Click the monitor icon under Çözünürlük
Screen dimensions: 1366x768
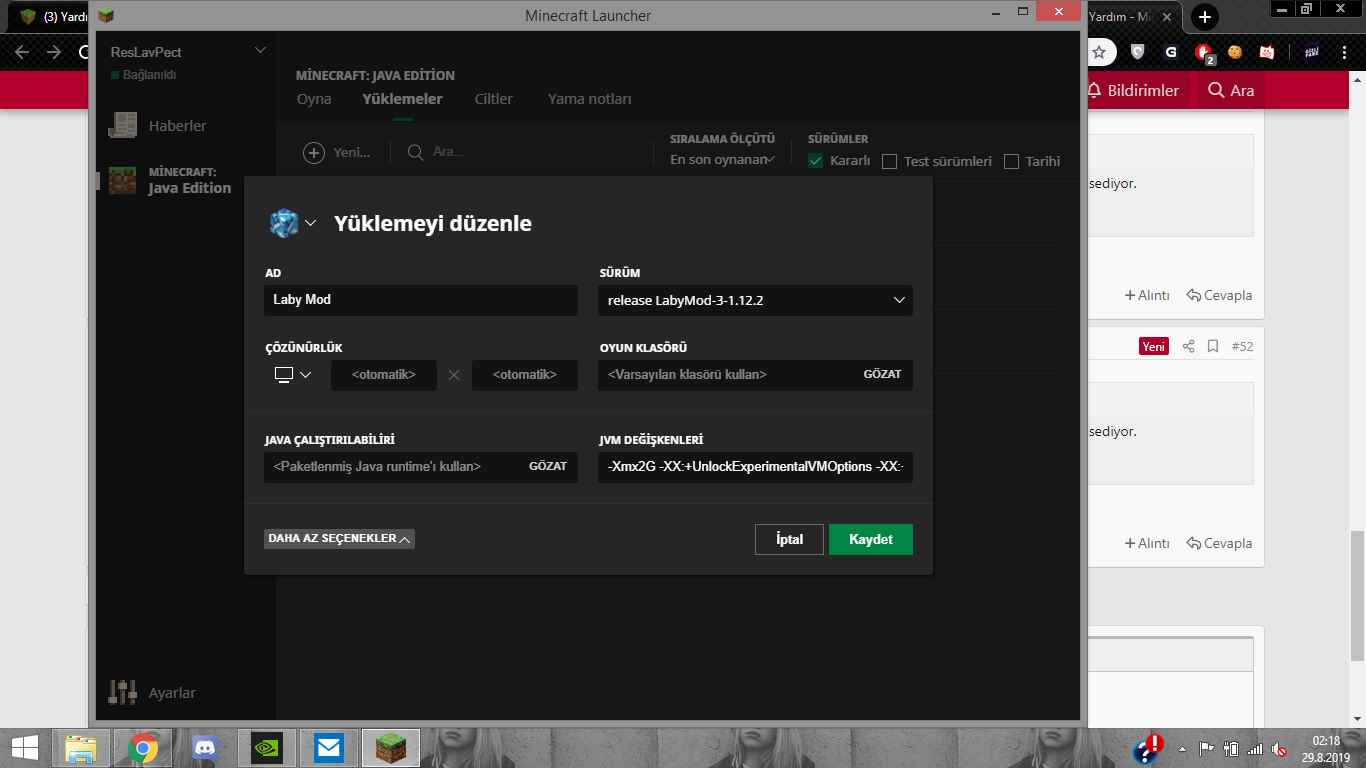pos(284,375)
